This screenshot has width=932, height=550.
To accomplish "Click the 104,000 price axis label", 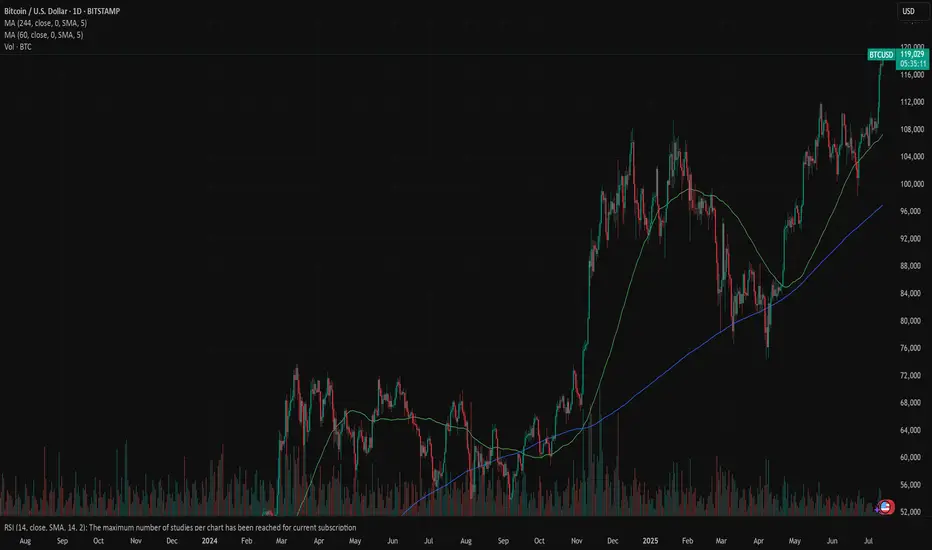I will pyautogui.click(x=912, y=157).
